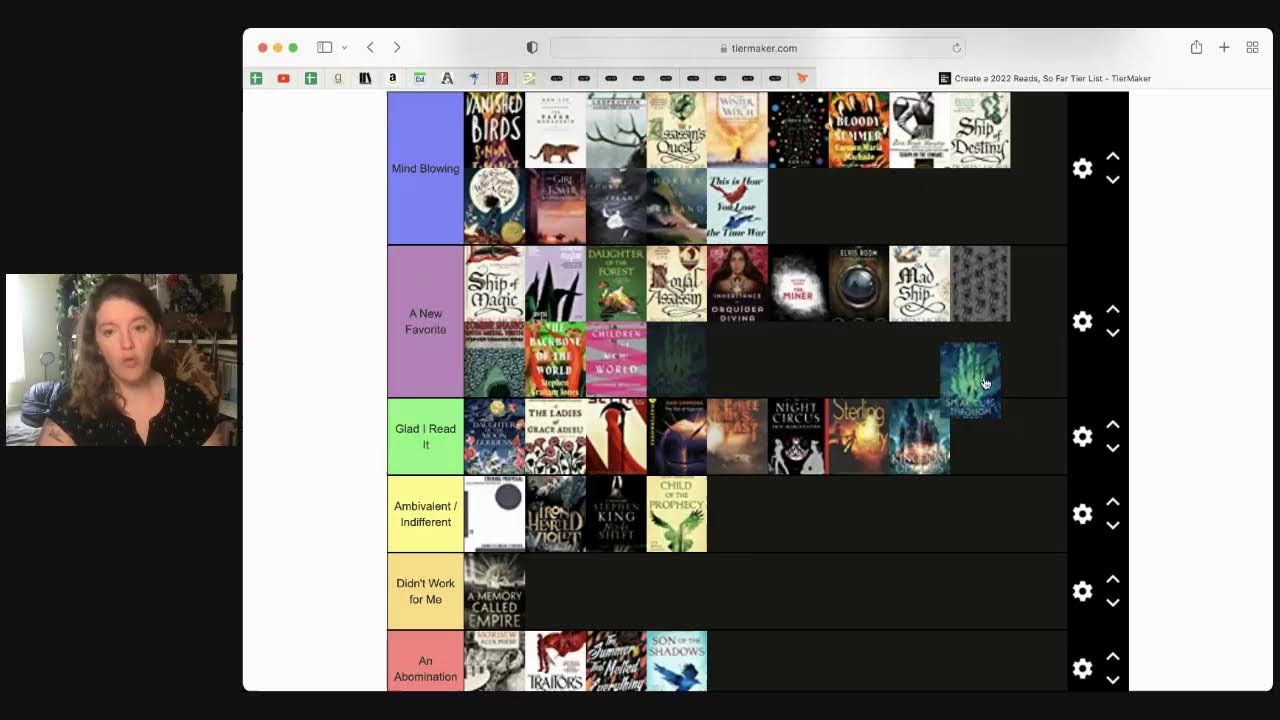Move Ambivalent / Indifferent tier down
Image resolution: width=1280 pixels, height=720 pixels.
click(x=1112, y=525)
